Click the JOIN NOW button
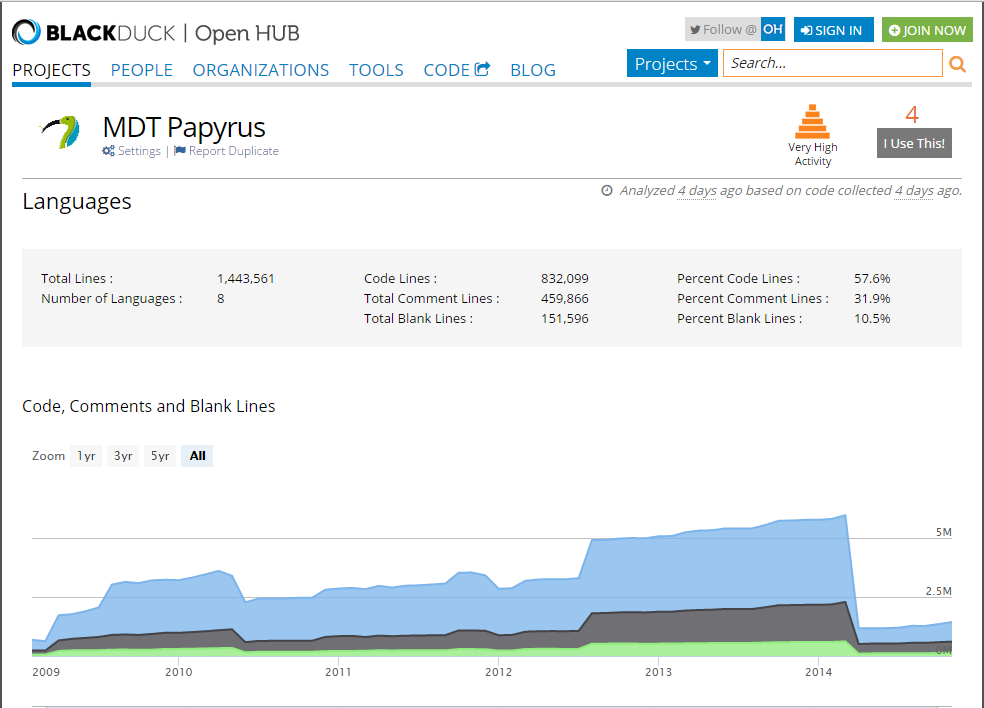Screen dimensions: 984x708 point(927,30)
